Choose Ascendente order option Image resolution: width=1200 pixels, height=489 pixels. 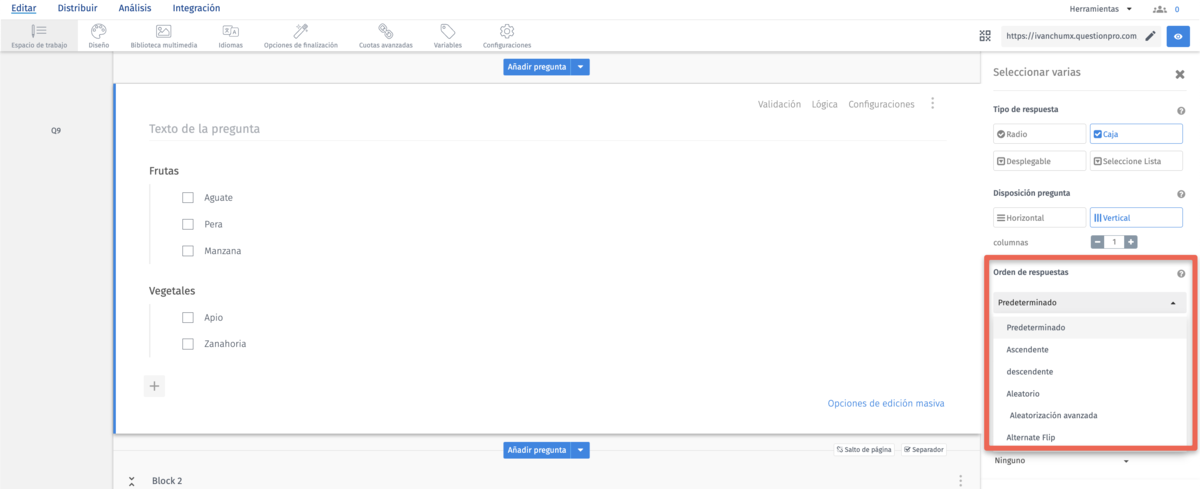1091,350
